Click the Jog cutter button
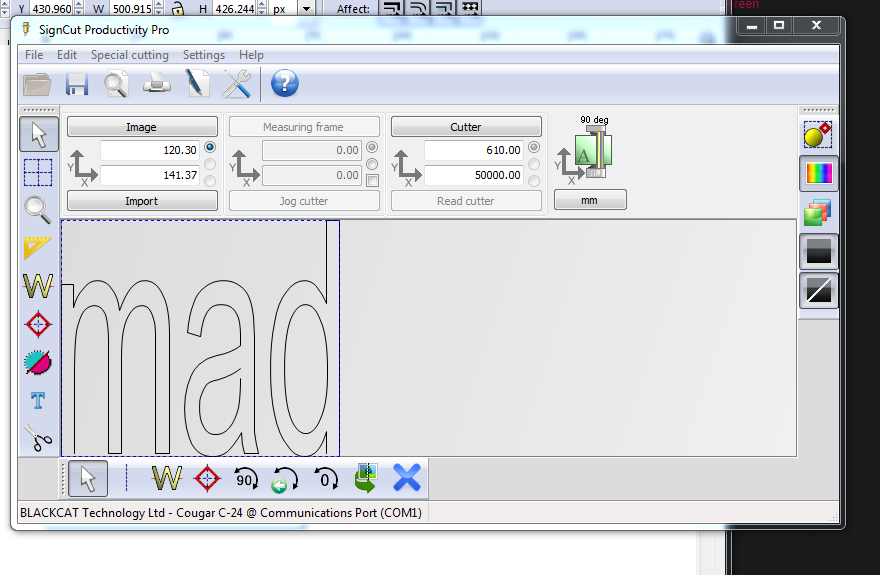 (304, 201)
